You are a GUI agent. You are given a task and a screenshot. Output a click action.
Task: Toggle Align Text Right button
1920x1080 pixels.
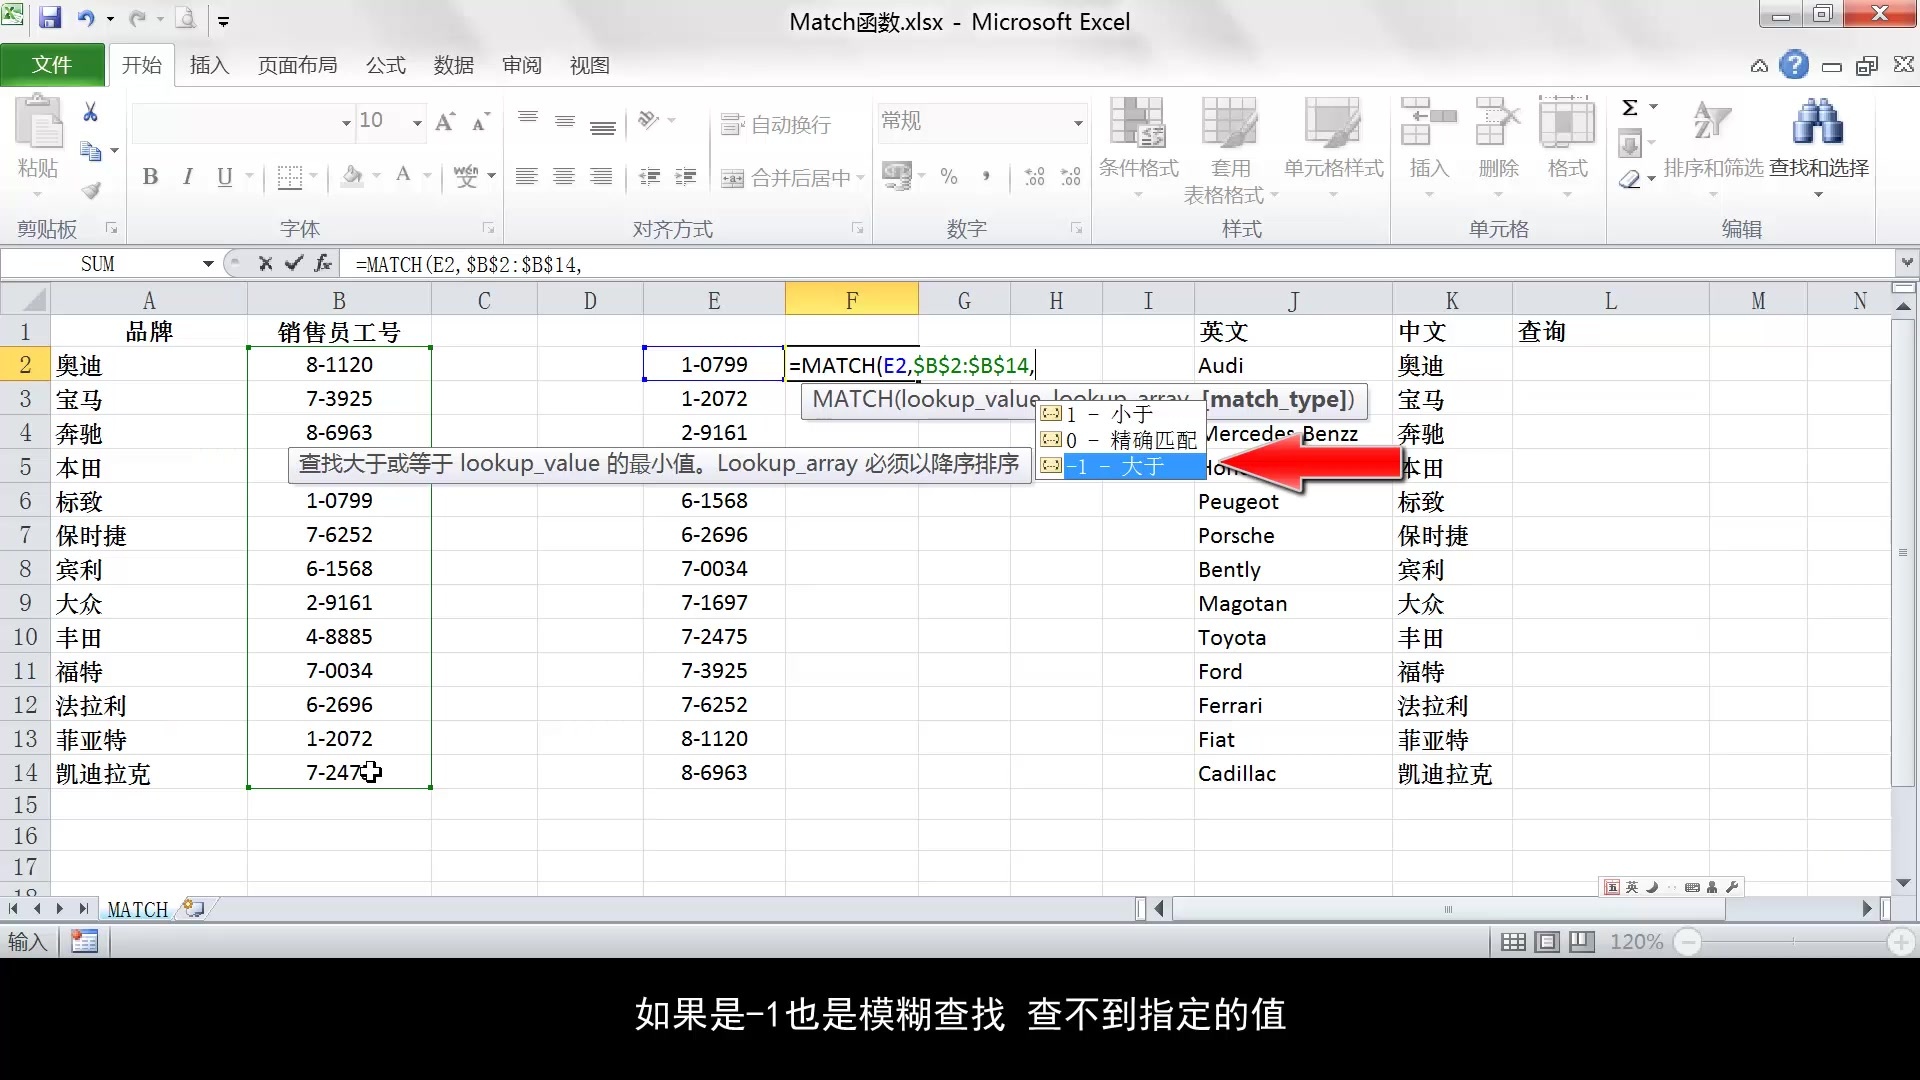(601, 177)
